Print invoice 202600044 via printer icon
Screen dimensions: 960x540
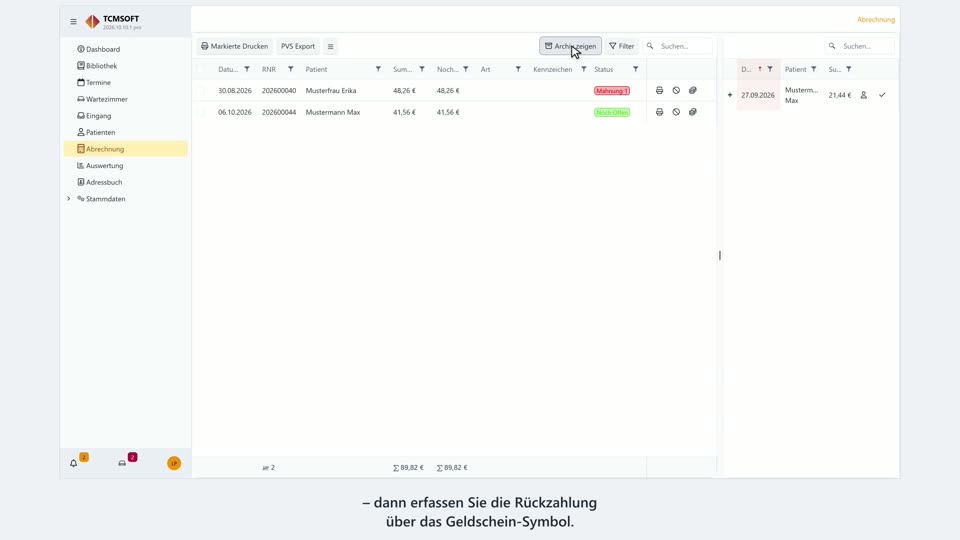(x=659, y=112)
